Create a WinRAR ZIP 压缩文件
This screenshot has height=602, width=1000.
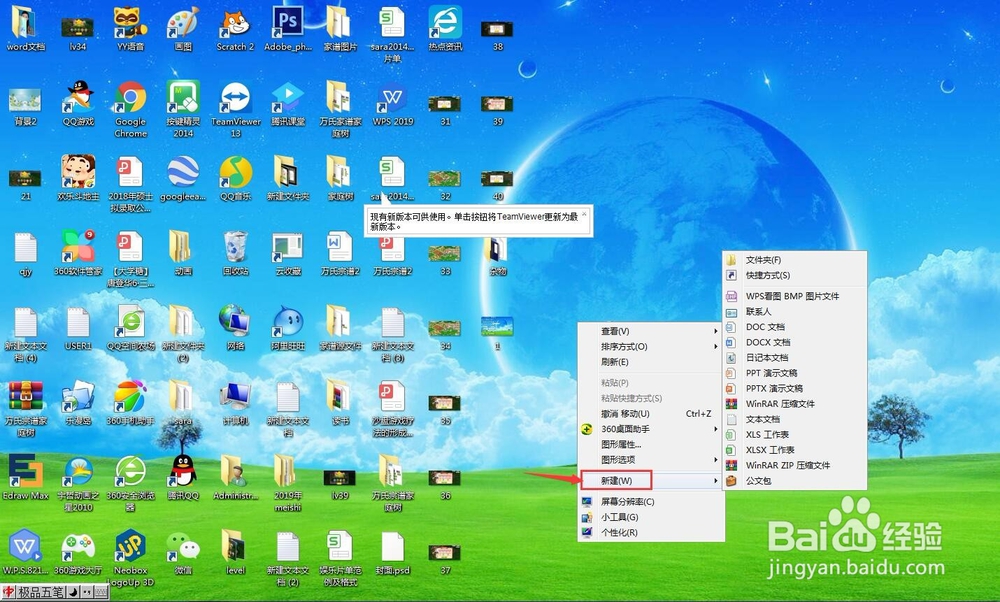click(x=795, y=465)
